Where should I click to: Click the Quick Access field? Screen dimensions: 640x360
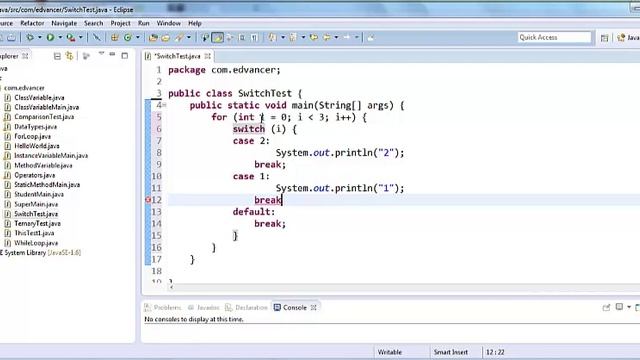click(554, 38)
